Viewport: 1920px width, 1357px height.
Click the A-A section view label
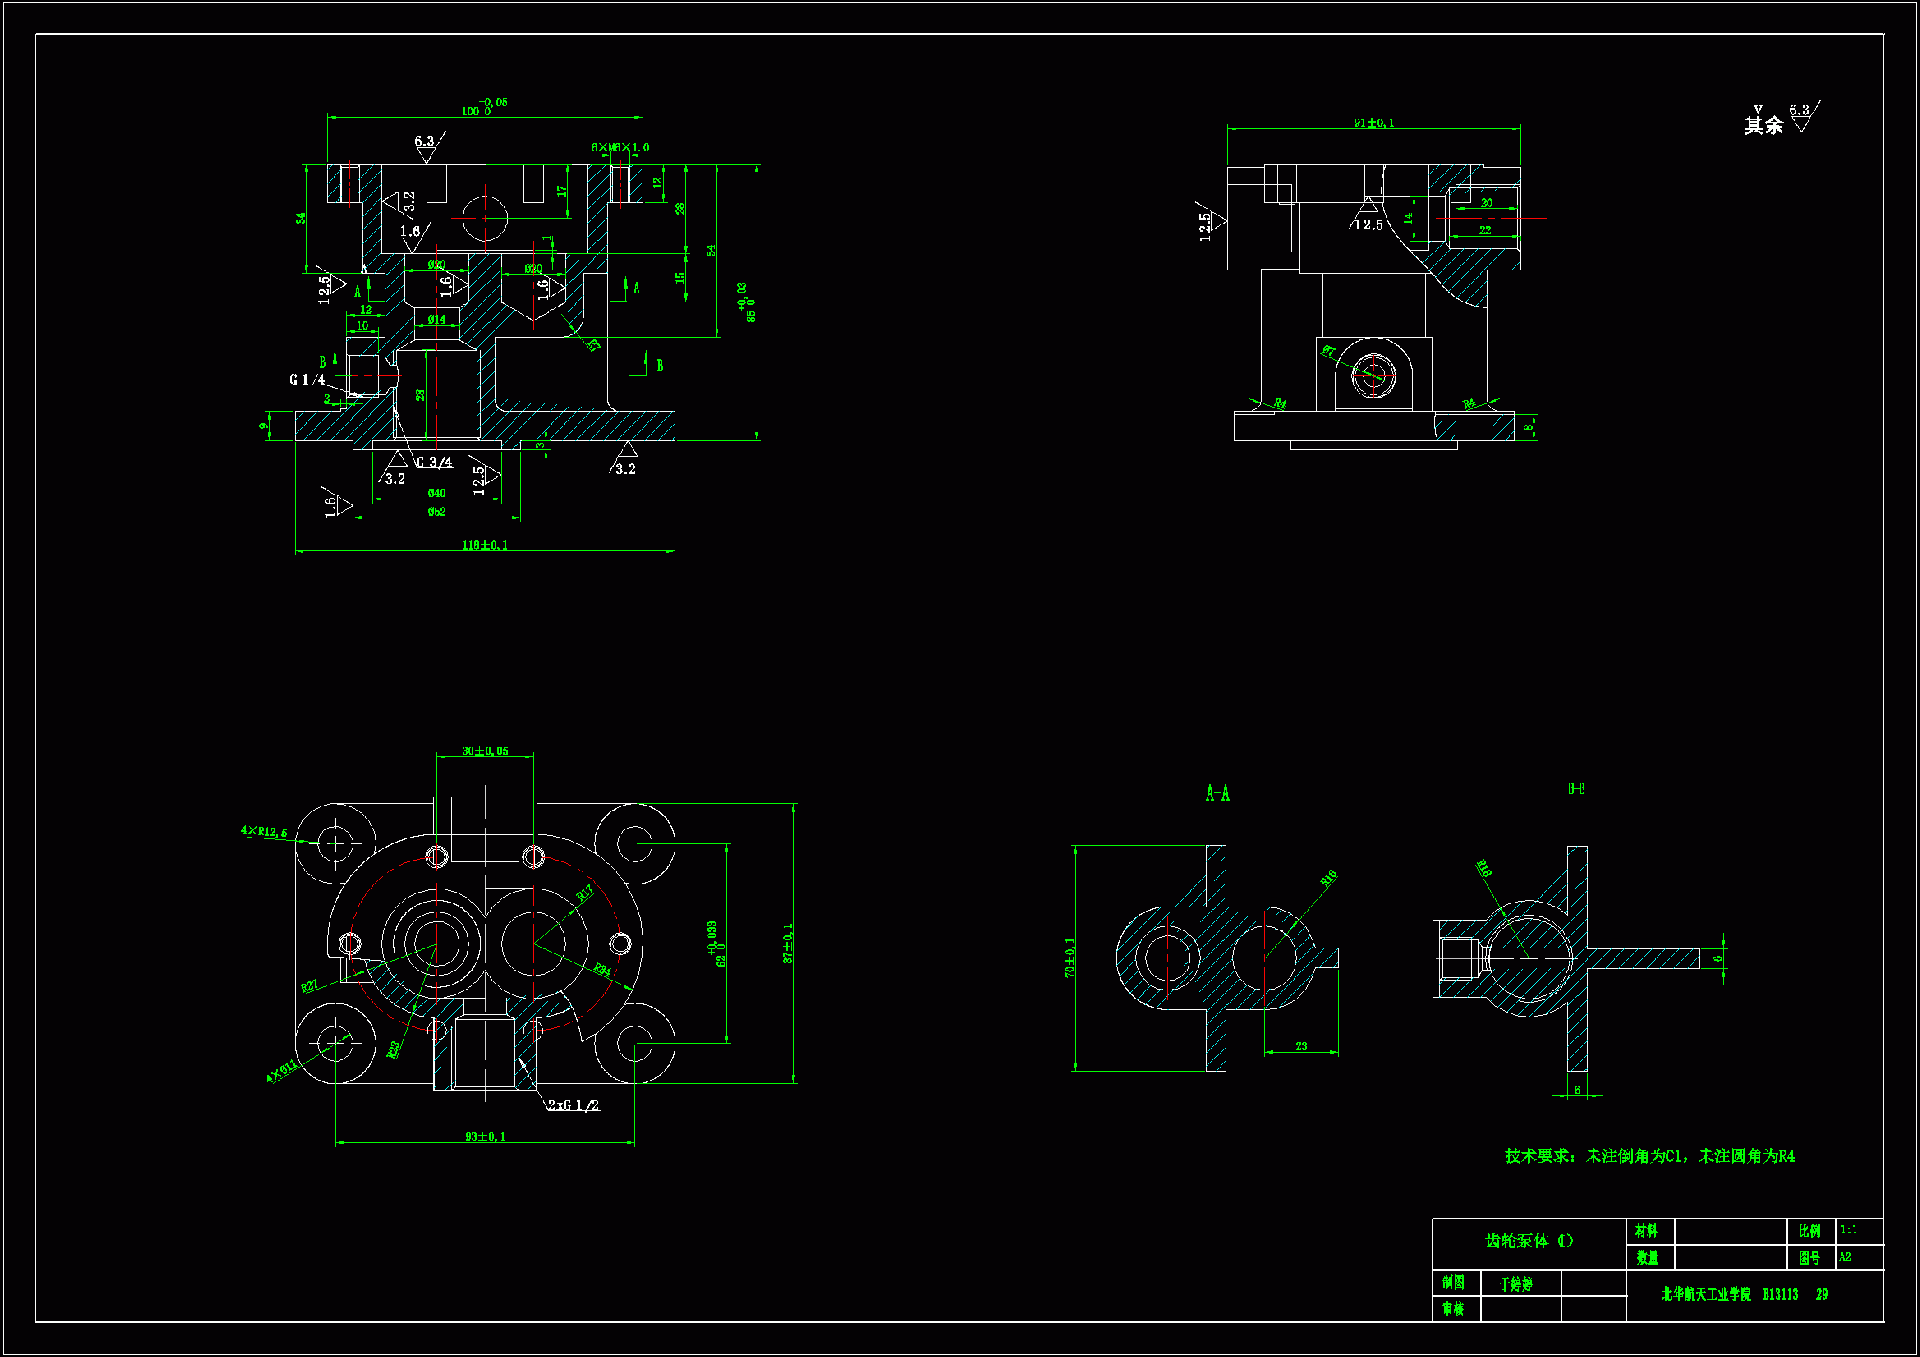[1217, 794]
